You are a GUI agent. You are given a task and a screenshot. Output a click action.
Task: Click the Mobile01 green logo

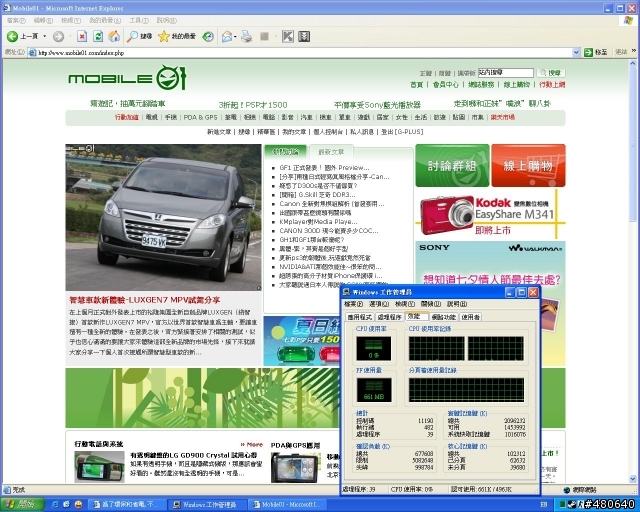pyautogui.click(x=127, y=78)
